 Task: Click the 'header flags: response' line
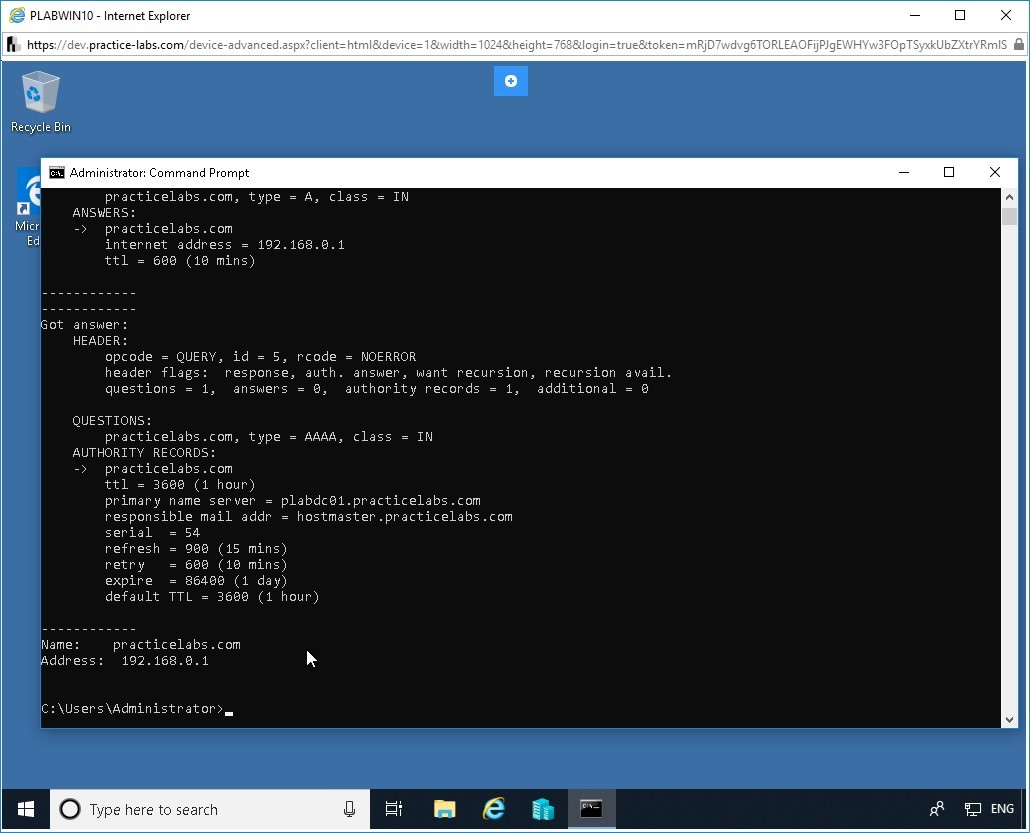pyautogui.click(x=388, y=372)
